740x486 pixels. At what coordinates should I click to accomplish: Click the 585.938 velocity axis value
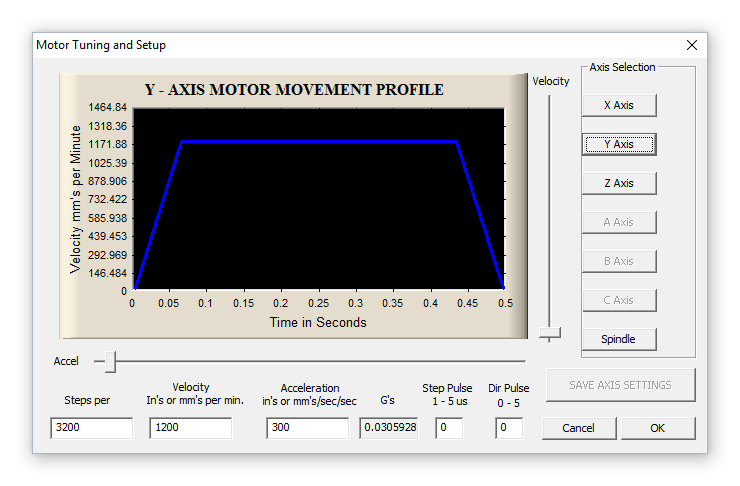click(108, 218)
